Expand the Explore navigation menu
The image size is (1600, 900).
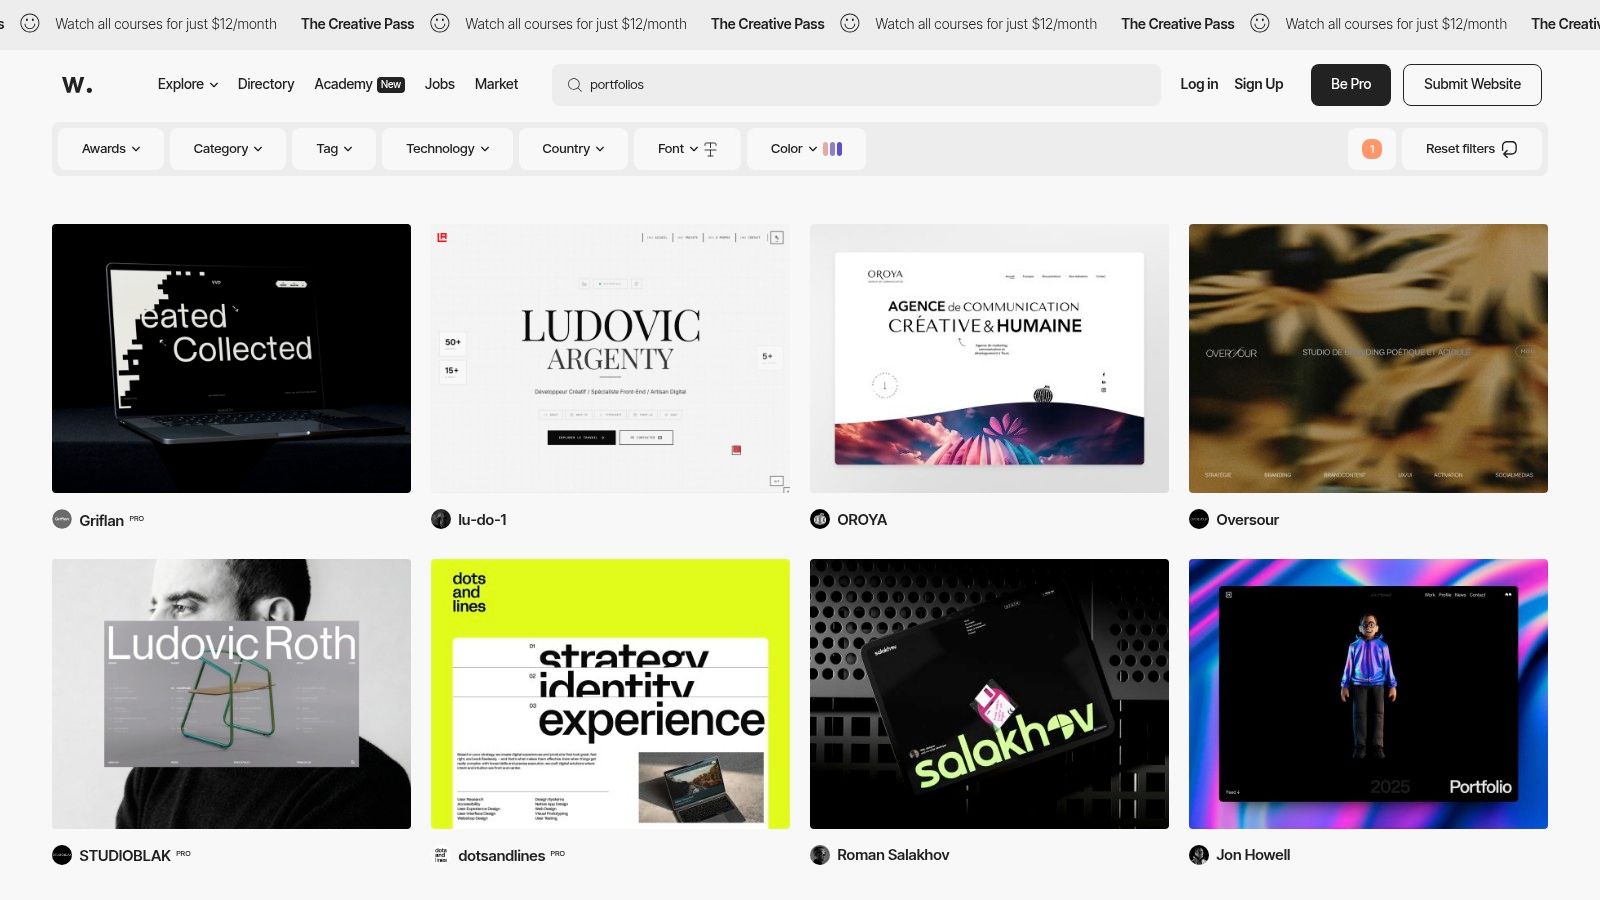(186, 84)
